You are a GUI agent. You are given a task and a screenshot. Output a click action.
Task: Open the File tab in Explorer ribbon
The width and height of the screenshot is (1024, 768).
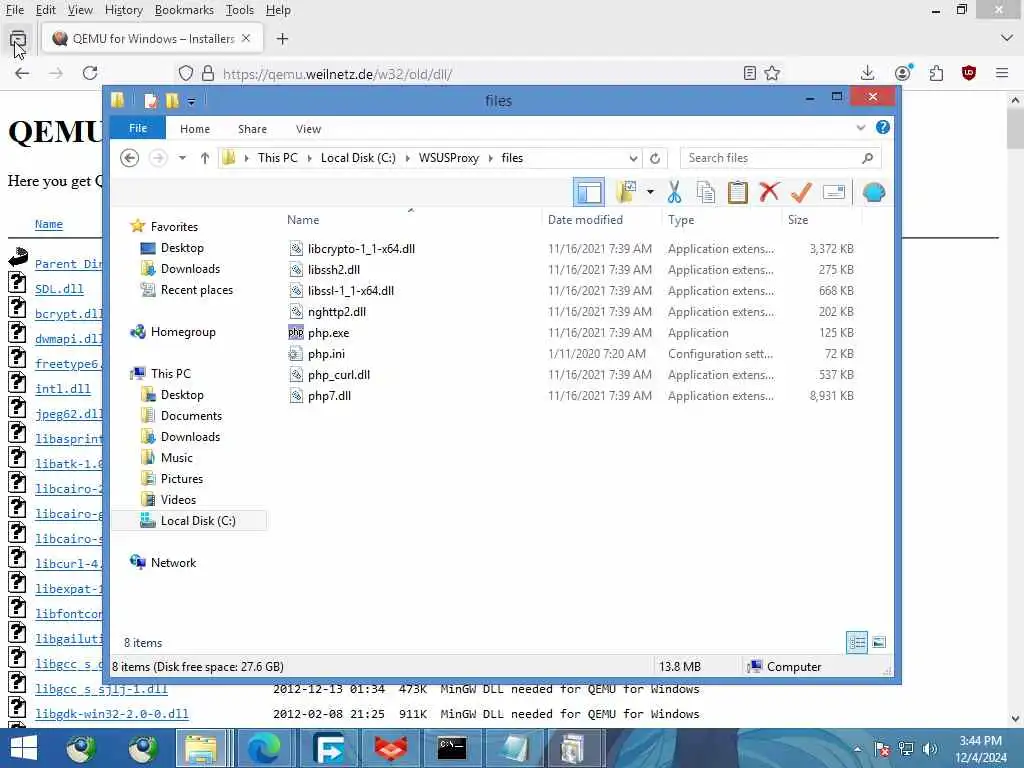pos(138,128)
